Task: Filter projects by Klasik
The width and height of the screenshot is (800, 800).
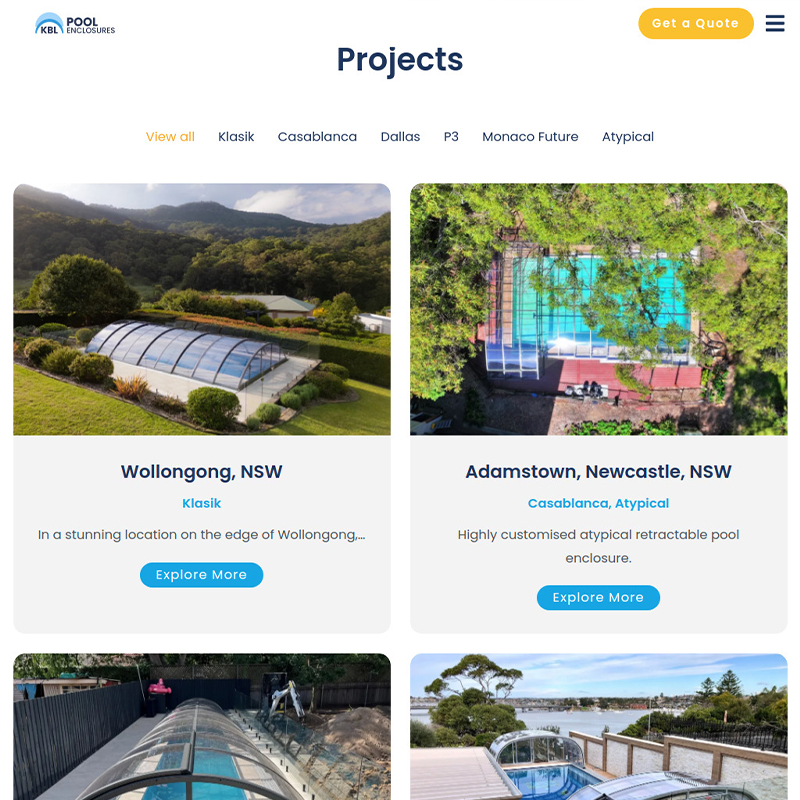Action: (x=236, y=137)
